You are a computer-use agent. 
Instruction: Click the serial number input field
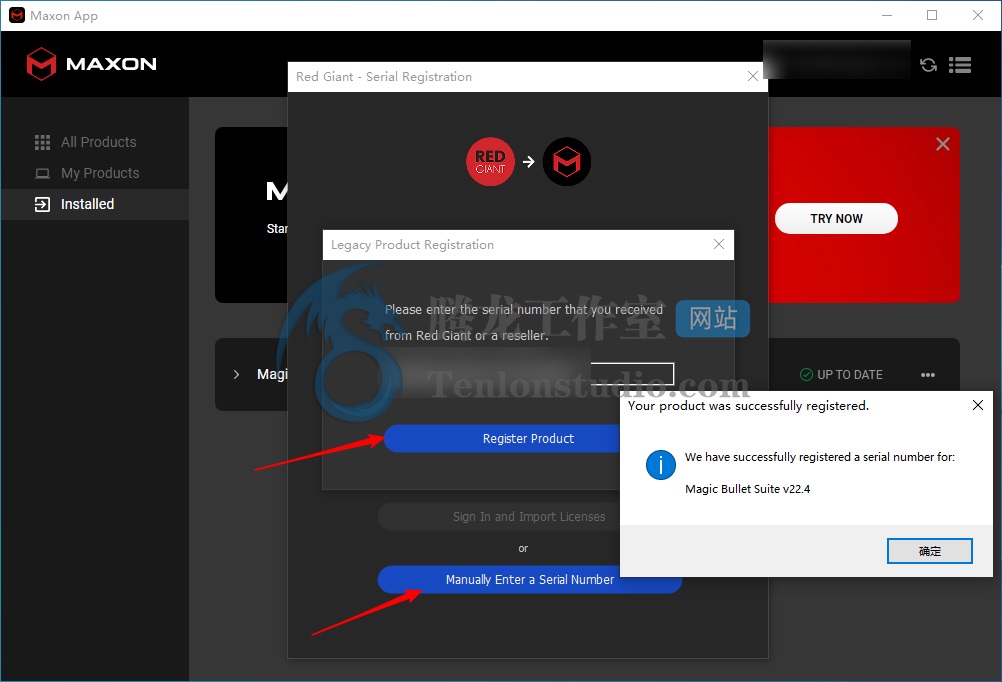pyautogui.click(x=529, y=373)
